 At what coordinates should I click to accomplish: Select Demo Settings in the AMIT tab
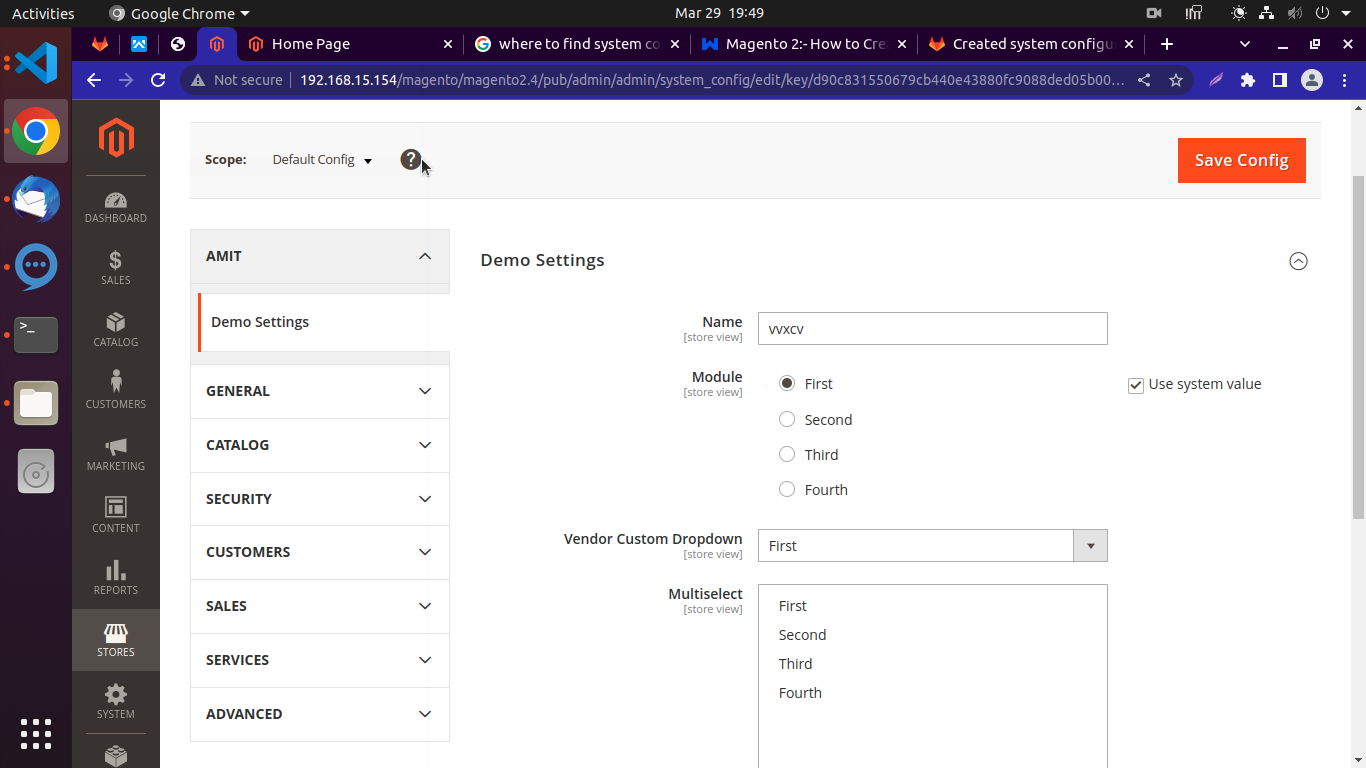(260, 322)
